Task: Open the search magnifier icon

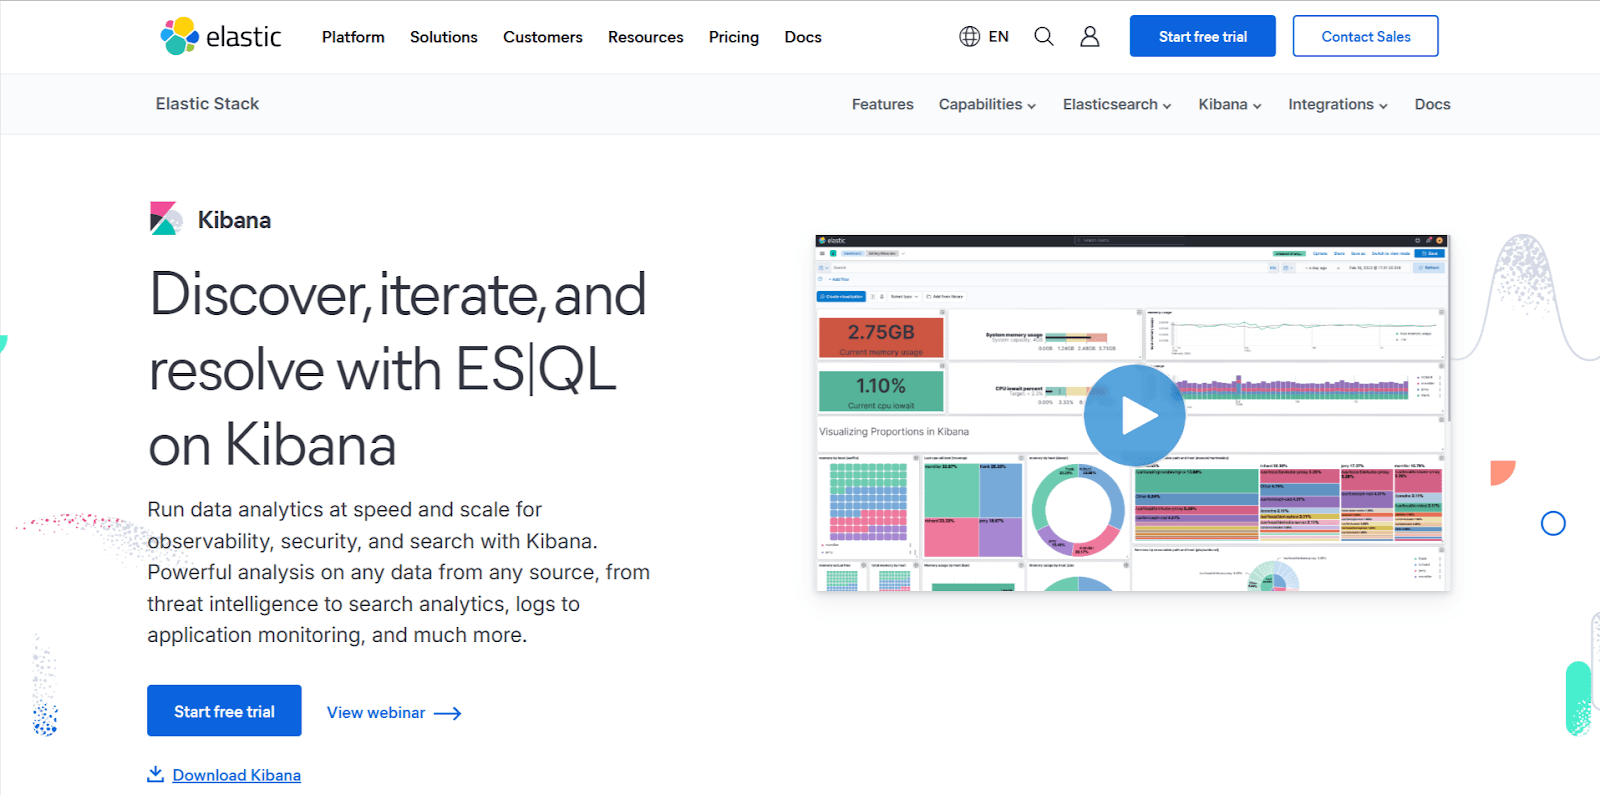Action: pos(1044,37)
